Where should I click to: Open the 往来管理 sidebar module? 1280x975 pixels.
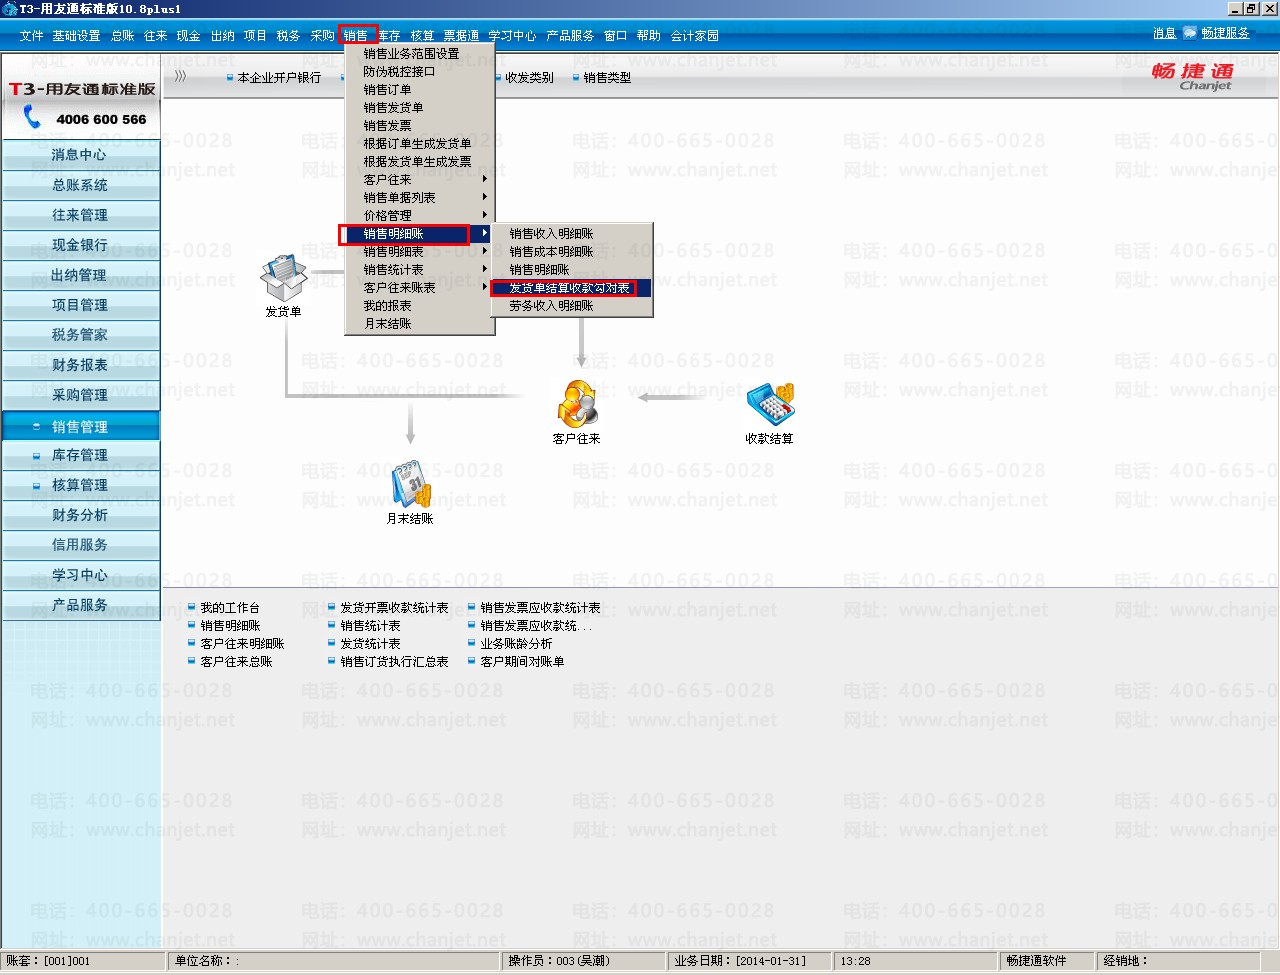[80, 215]
